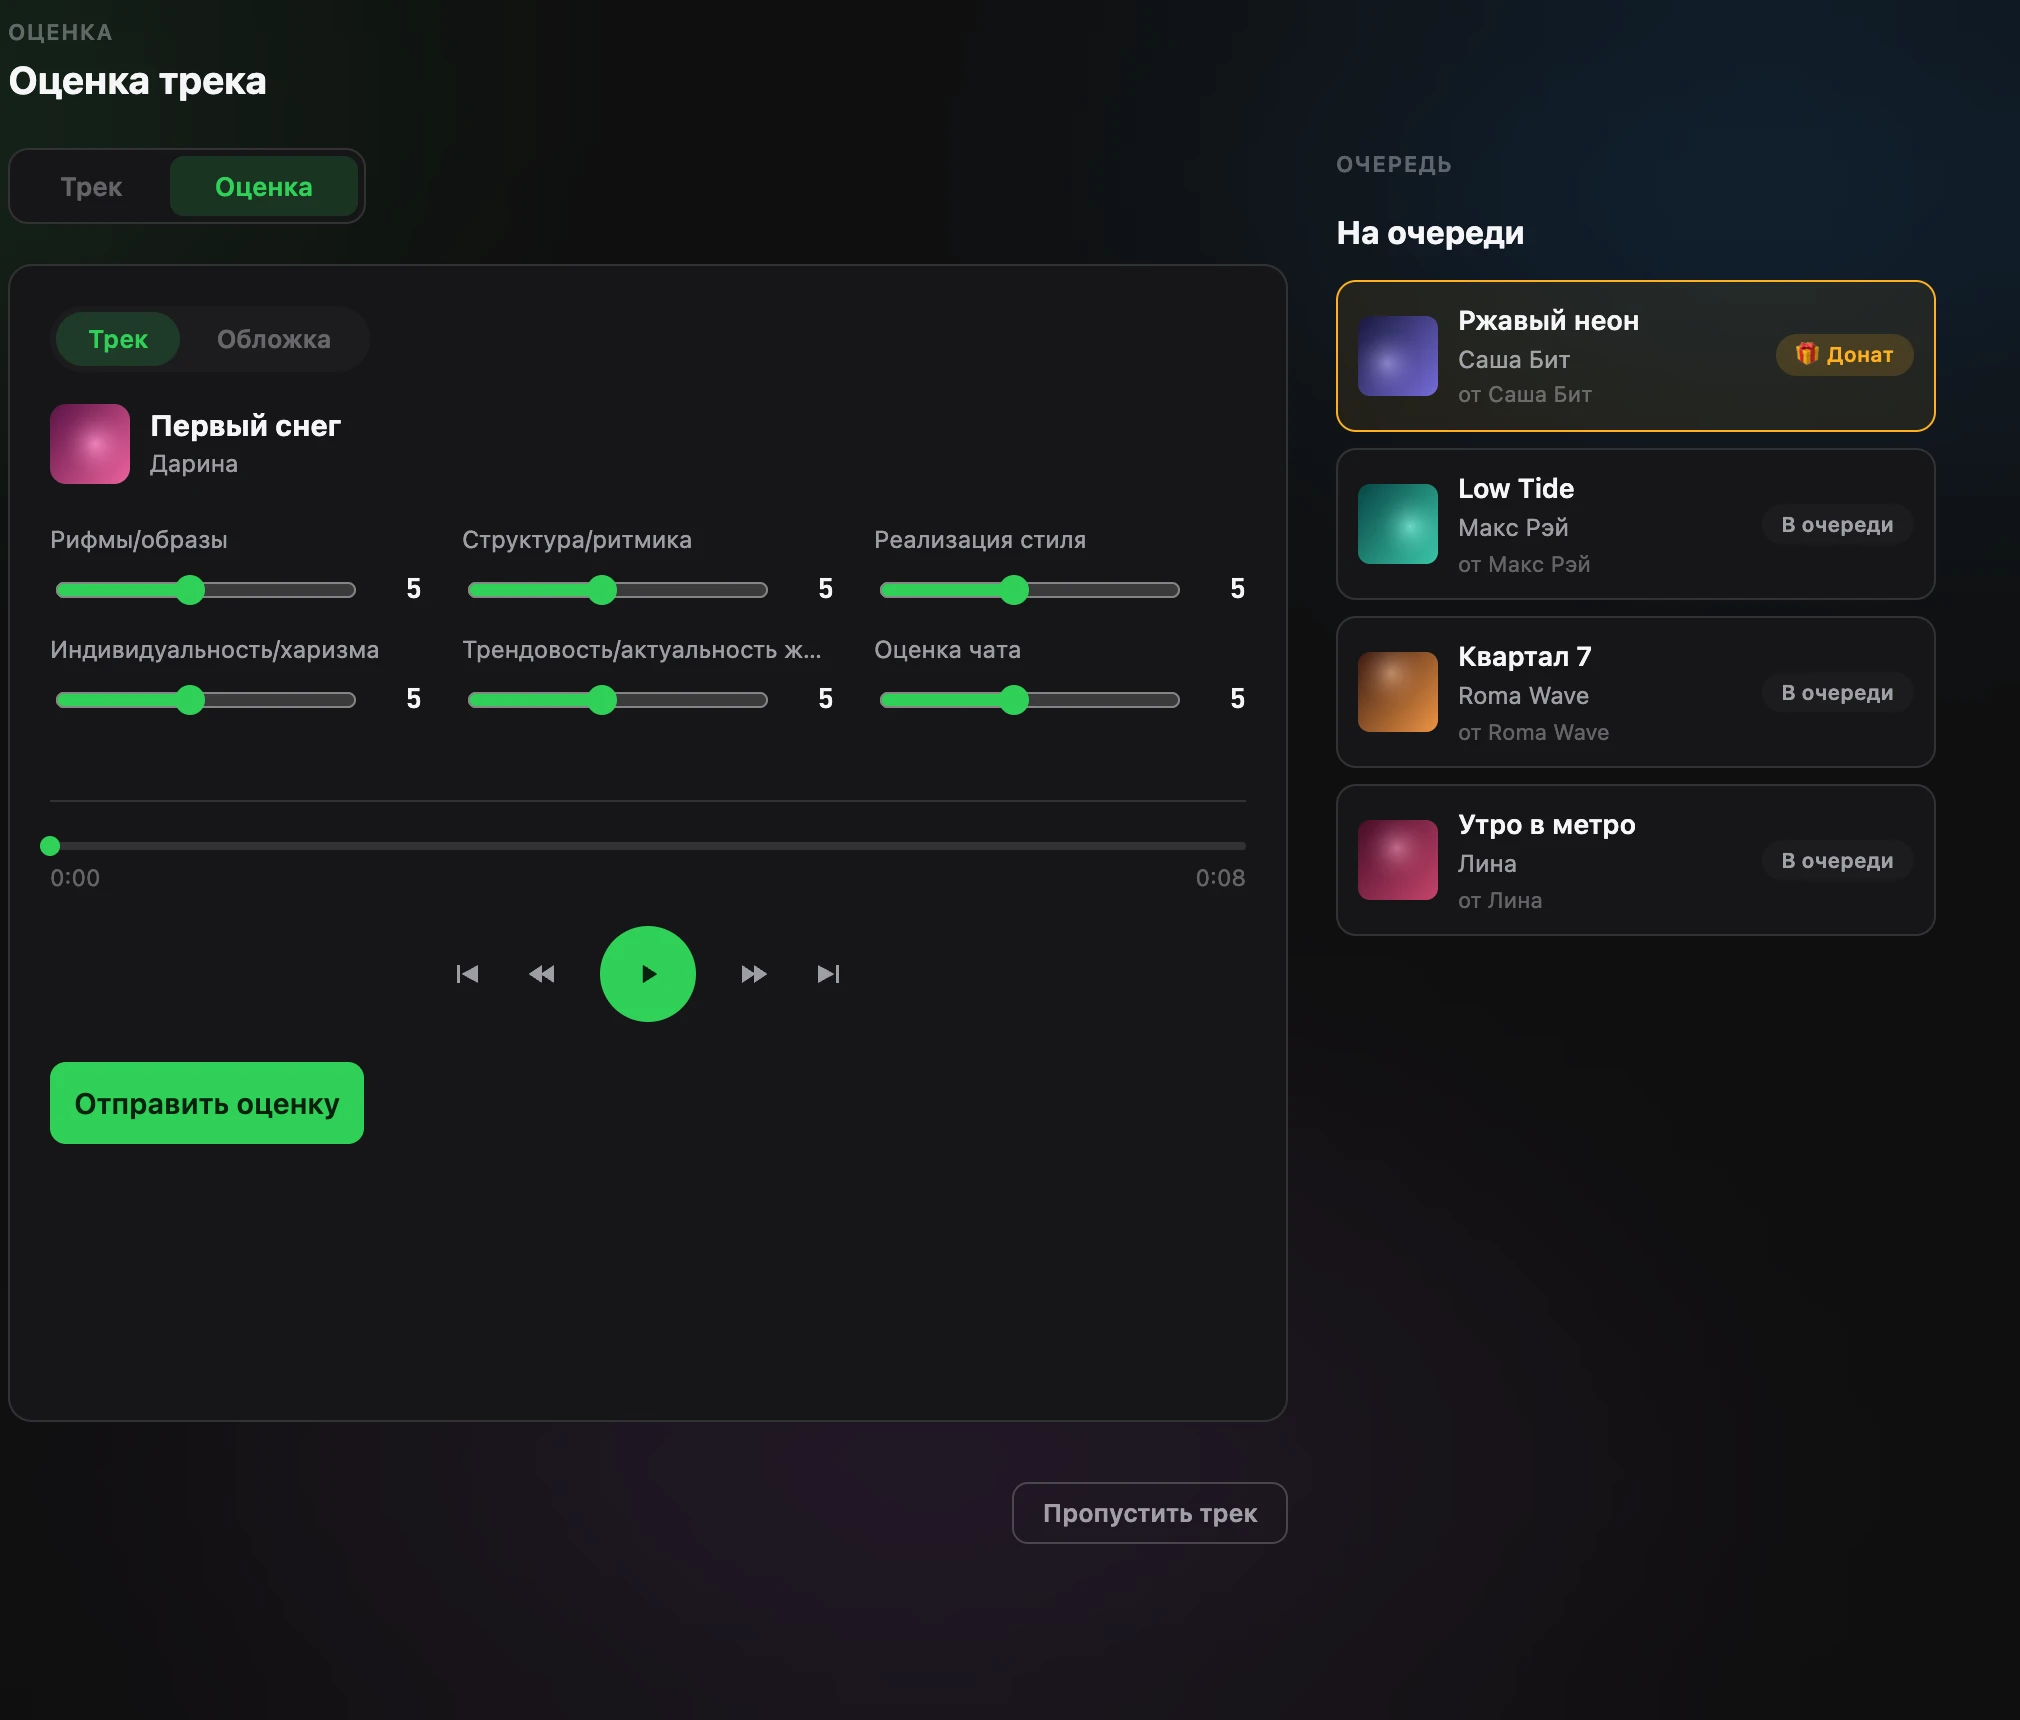Select the top Оценка tab

(264, 187)
